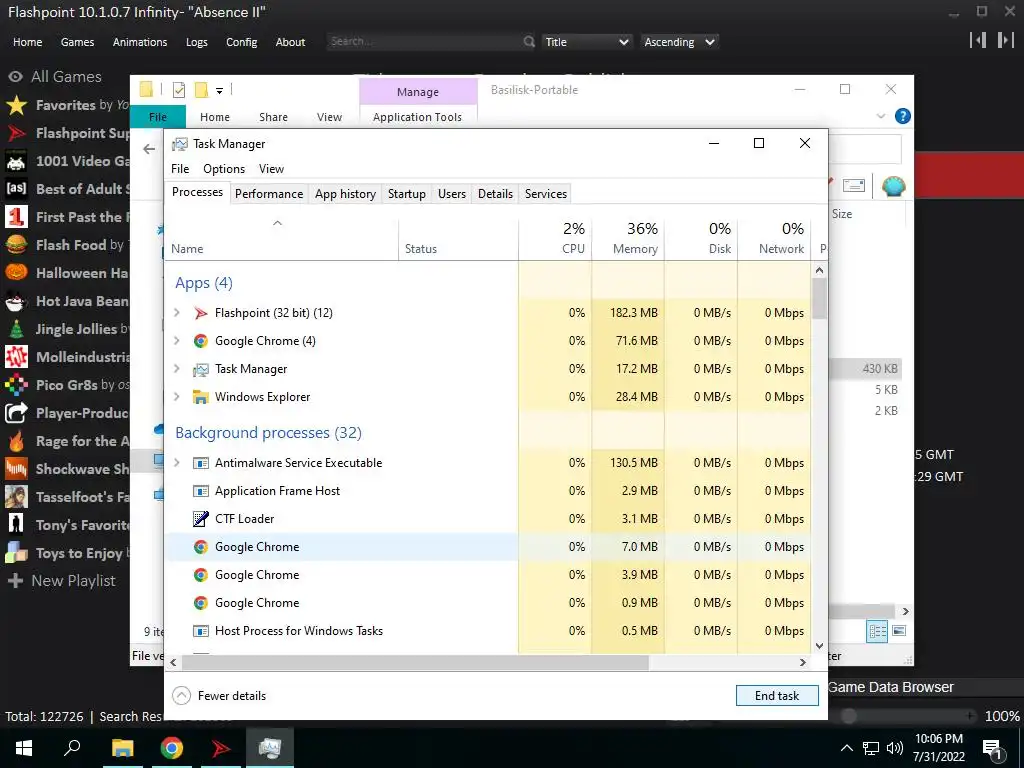Open the notification center icon in the taskbar
1024x768 pixels.
click(993, 748)
